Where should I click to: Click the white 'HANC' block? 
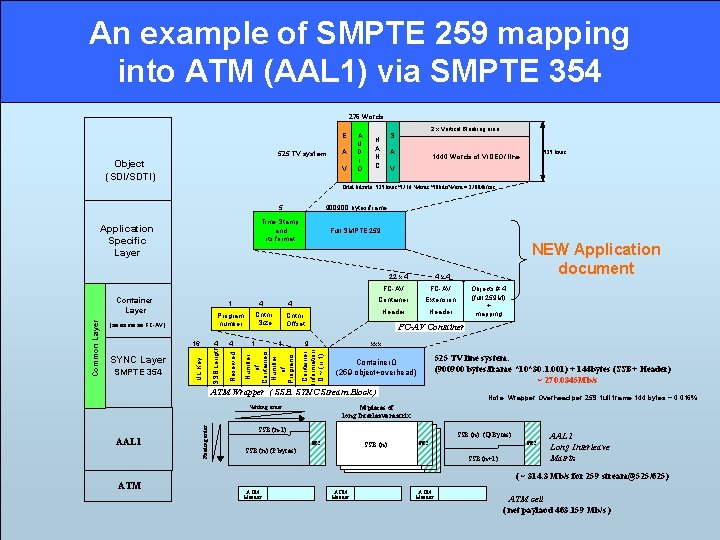click(x=377, y=152)
